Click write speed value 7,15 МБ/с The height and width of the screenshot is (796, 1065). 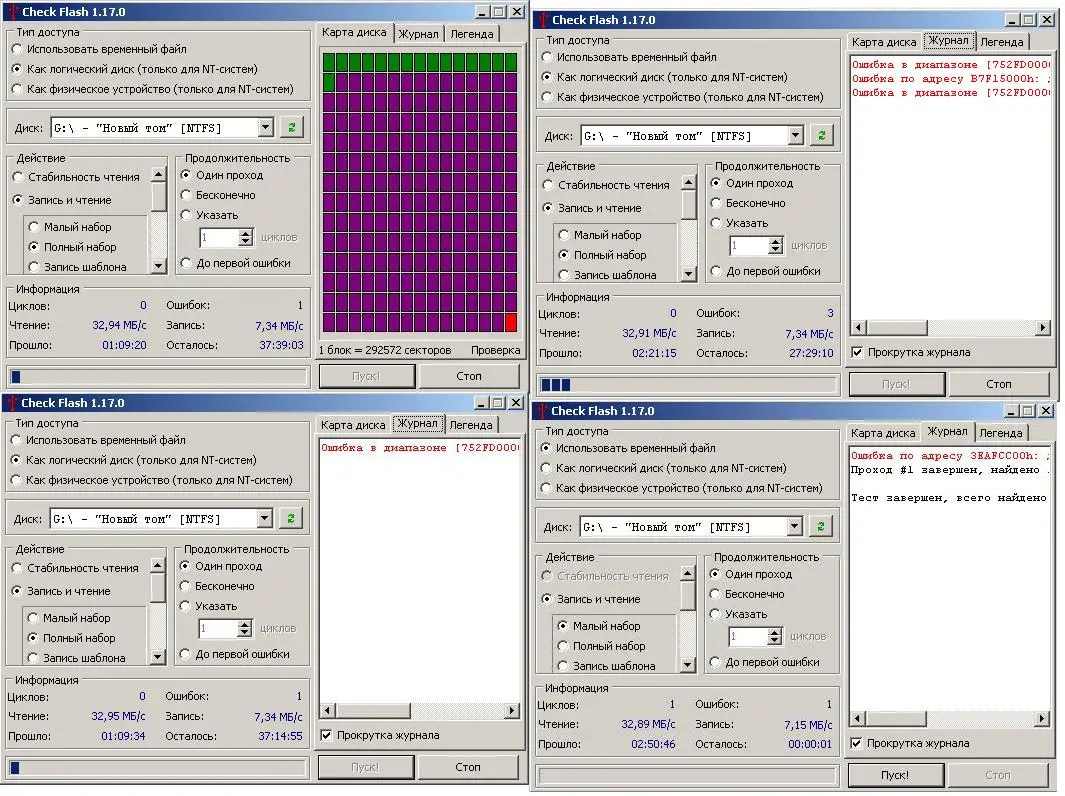808,725
